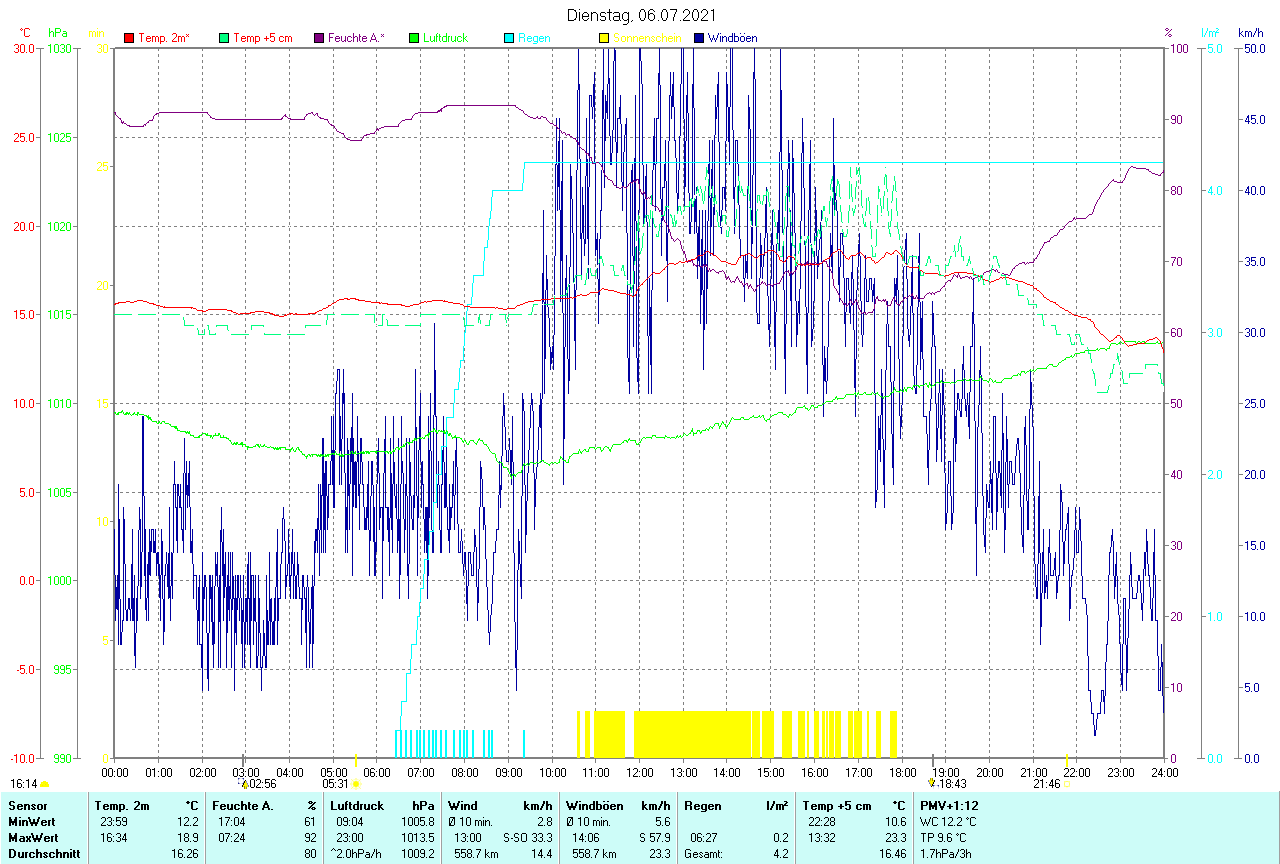
Task: Click the gust max value S 57.9
Action: (x=656, y=838)
